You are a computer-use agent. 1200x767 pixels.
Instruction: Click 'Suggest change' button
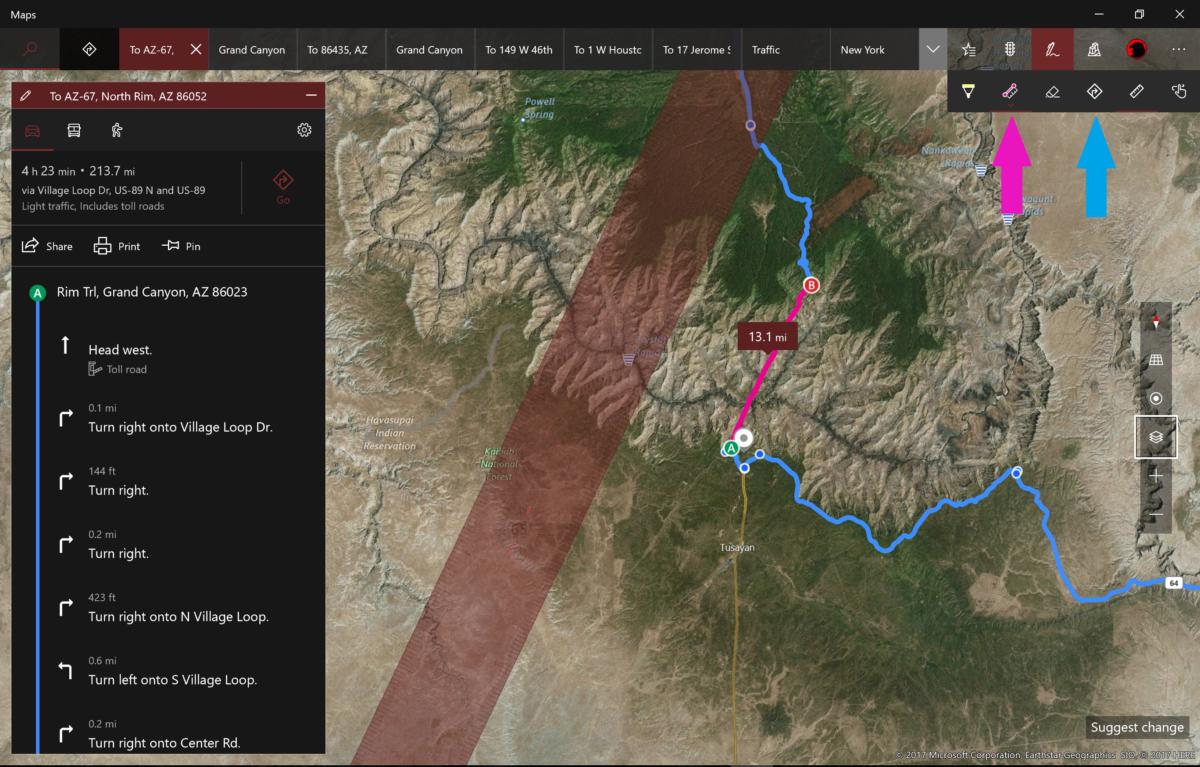[x=1137, y=727]
